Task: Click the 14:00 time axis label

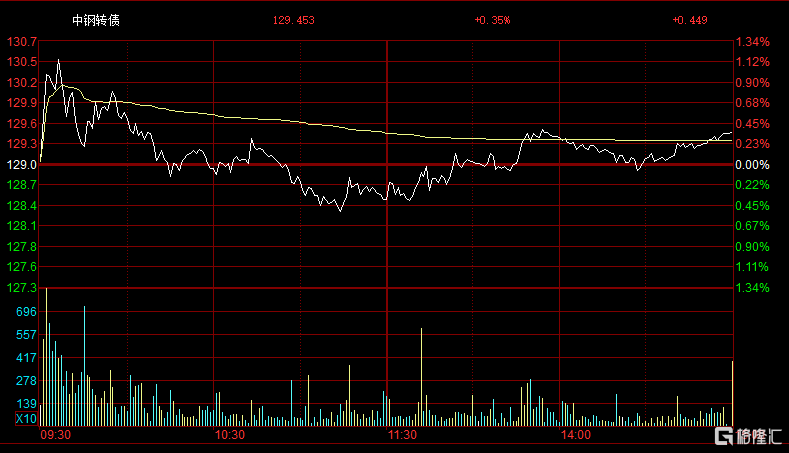Action: pos(576,435)
